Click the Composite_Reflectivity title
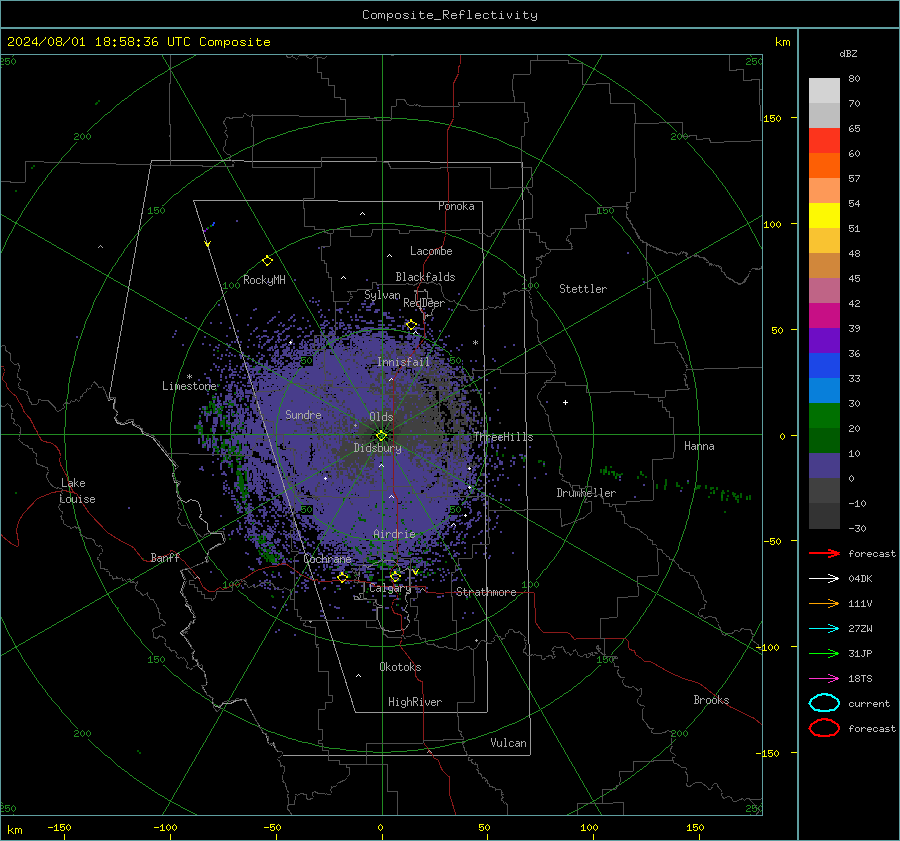 click(450, 15)
